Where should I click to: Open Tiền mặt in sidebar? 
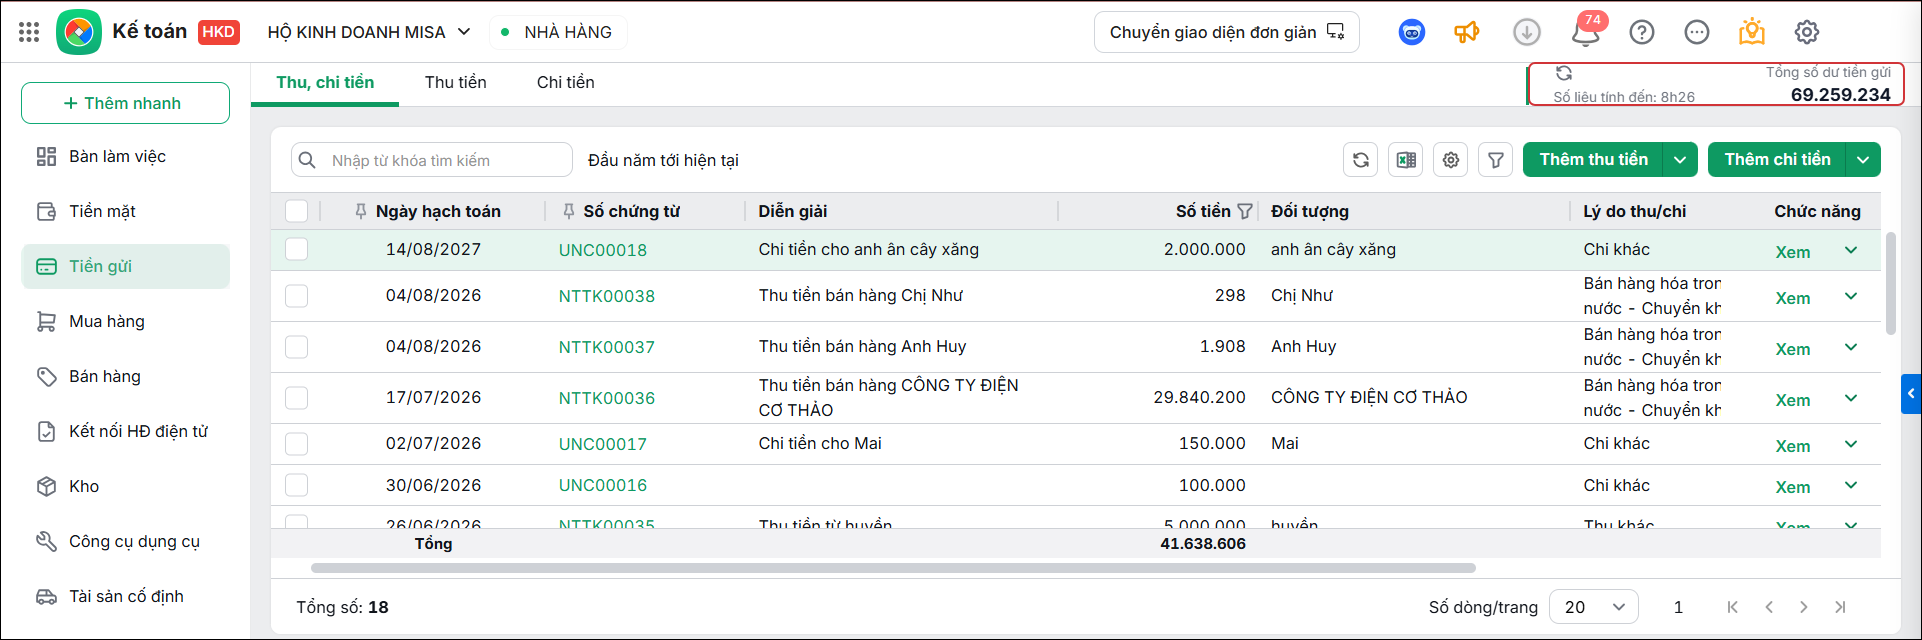tap(125, 211)
